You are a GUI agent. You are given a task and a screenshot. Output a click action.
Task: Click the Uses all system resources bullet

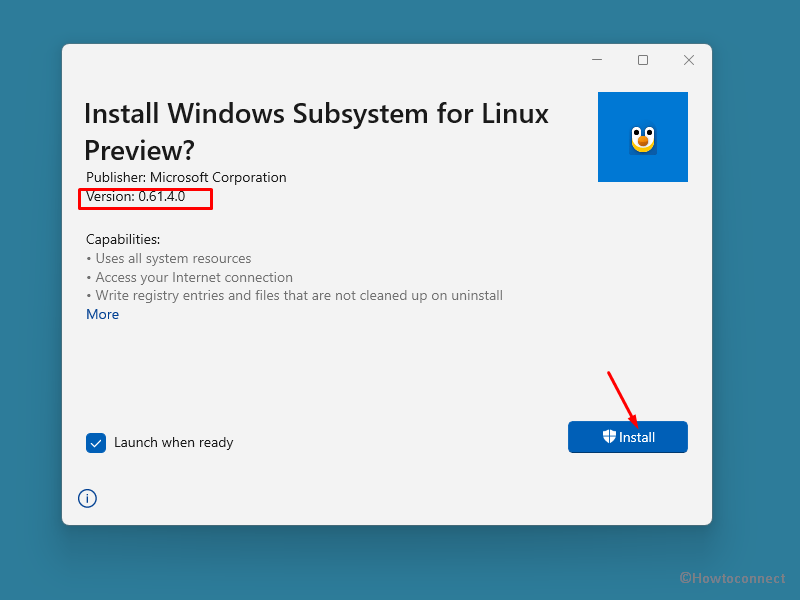(x=170, y=258)
